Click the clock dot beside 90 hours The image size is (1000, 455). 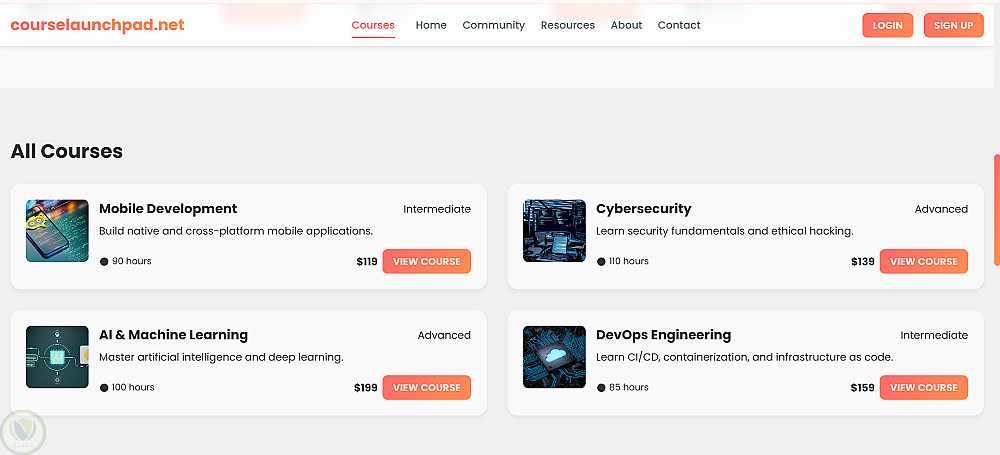click(x=104, y=262)
